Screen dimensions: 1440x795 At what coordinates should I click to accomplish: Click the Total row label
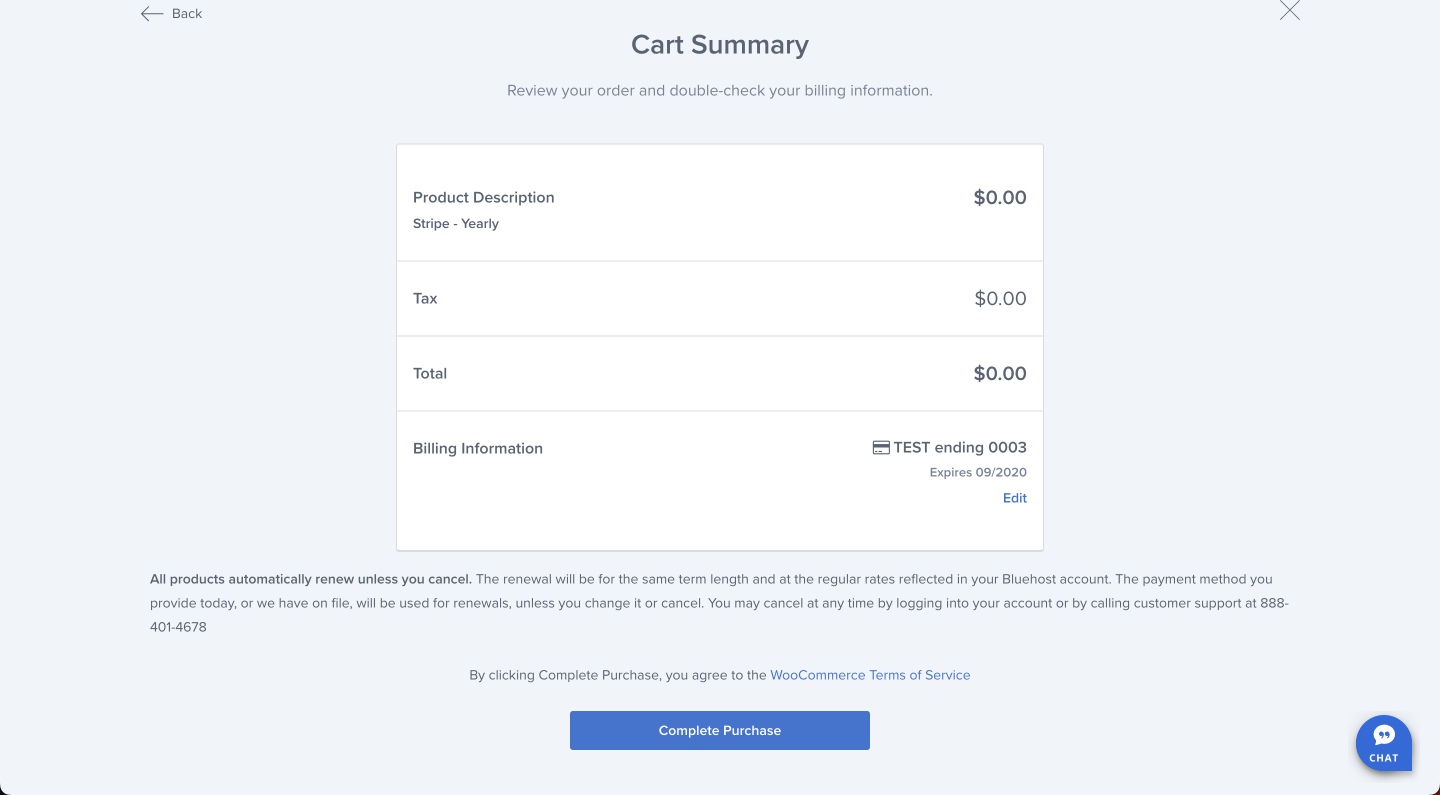(x=430, y=373)
